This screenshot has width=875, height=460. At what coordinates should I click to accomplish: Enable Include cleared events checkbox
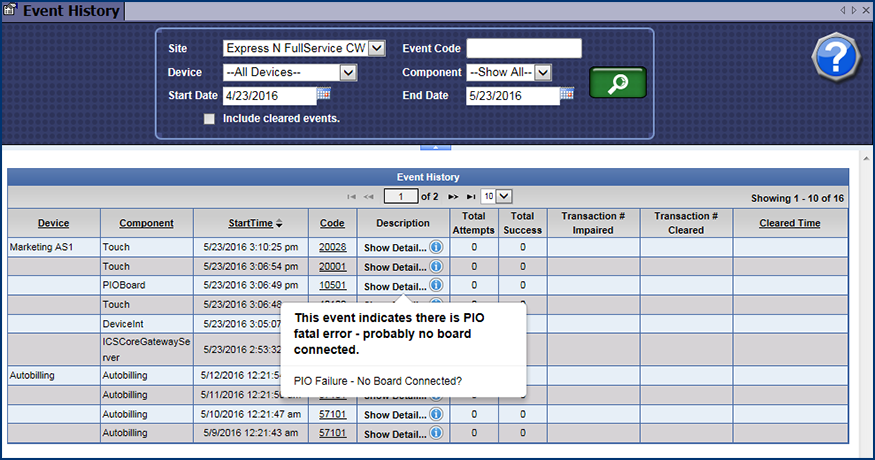209,118
